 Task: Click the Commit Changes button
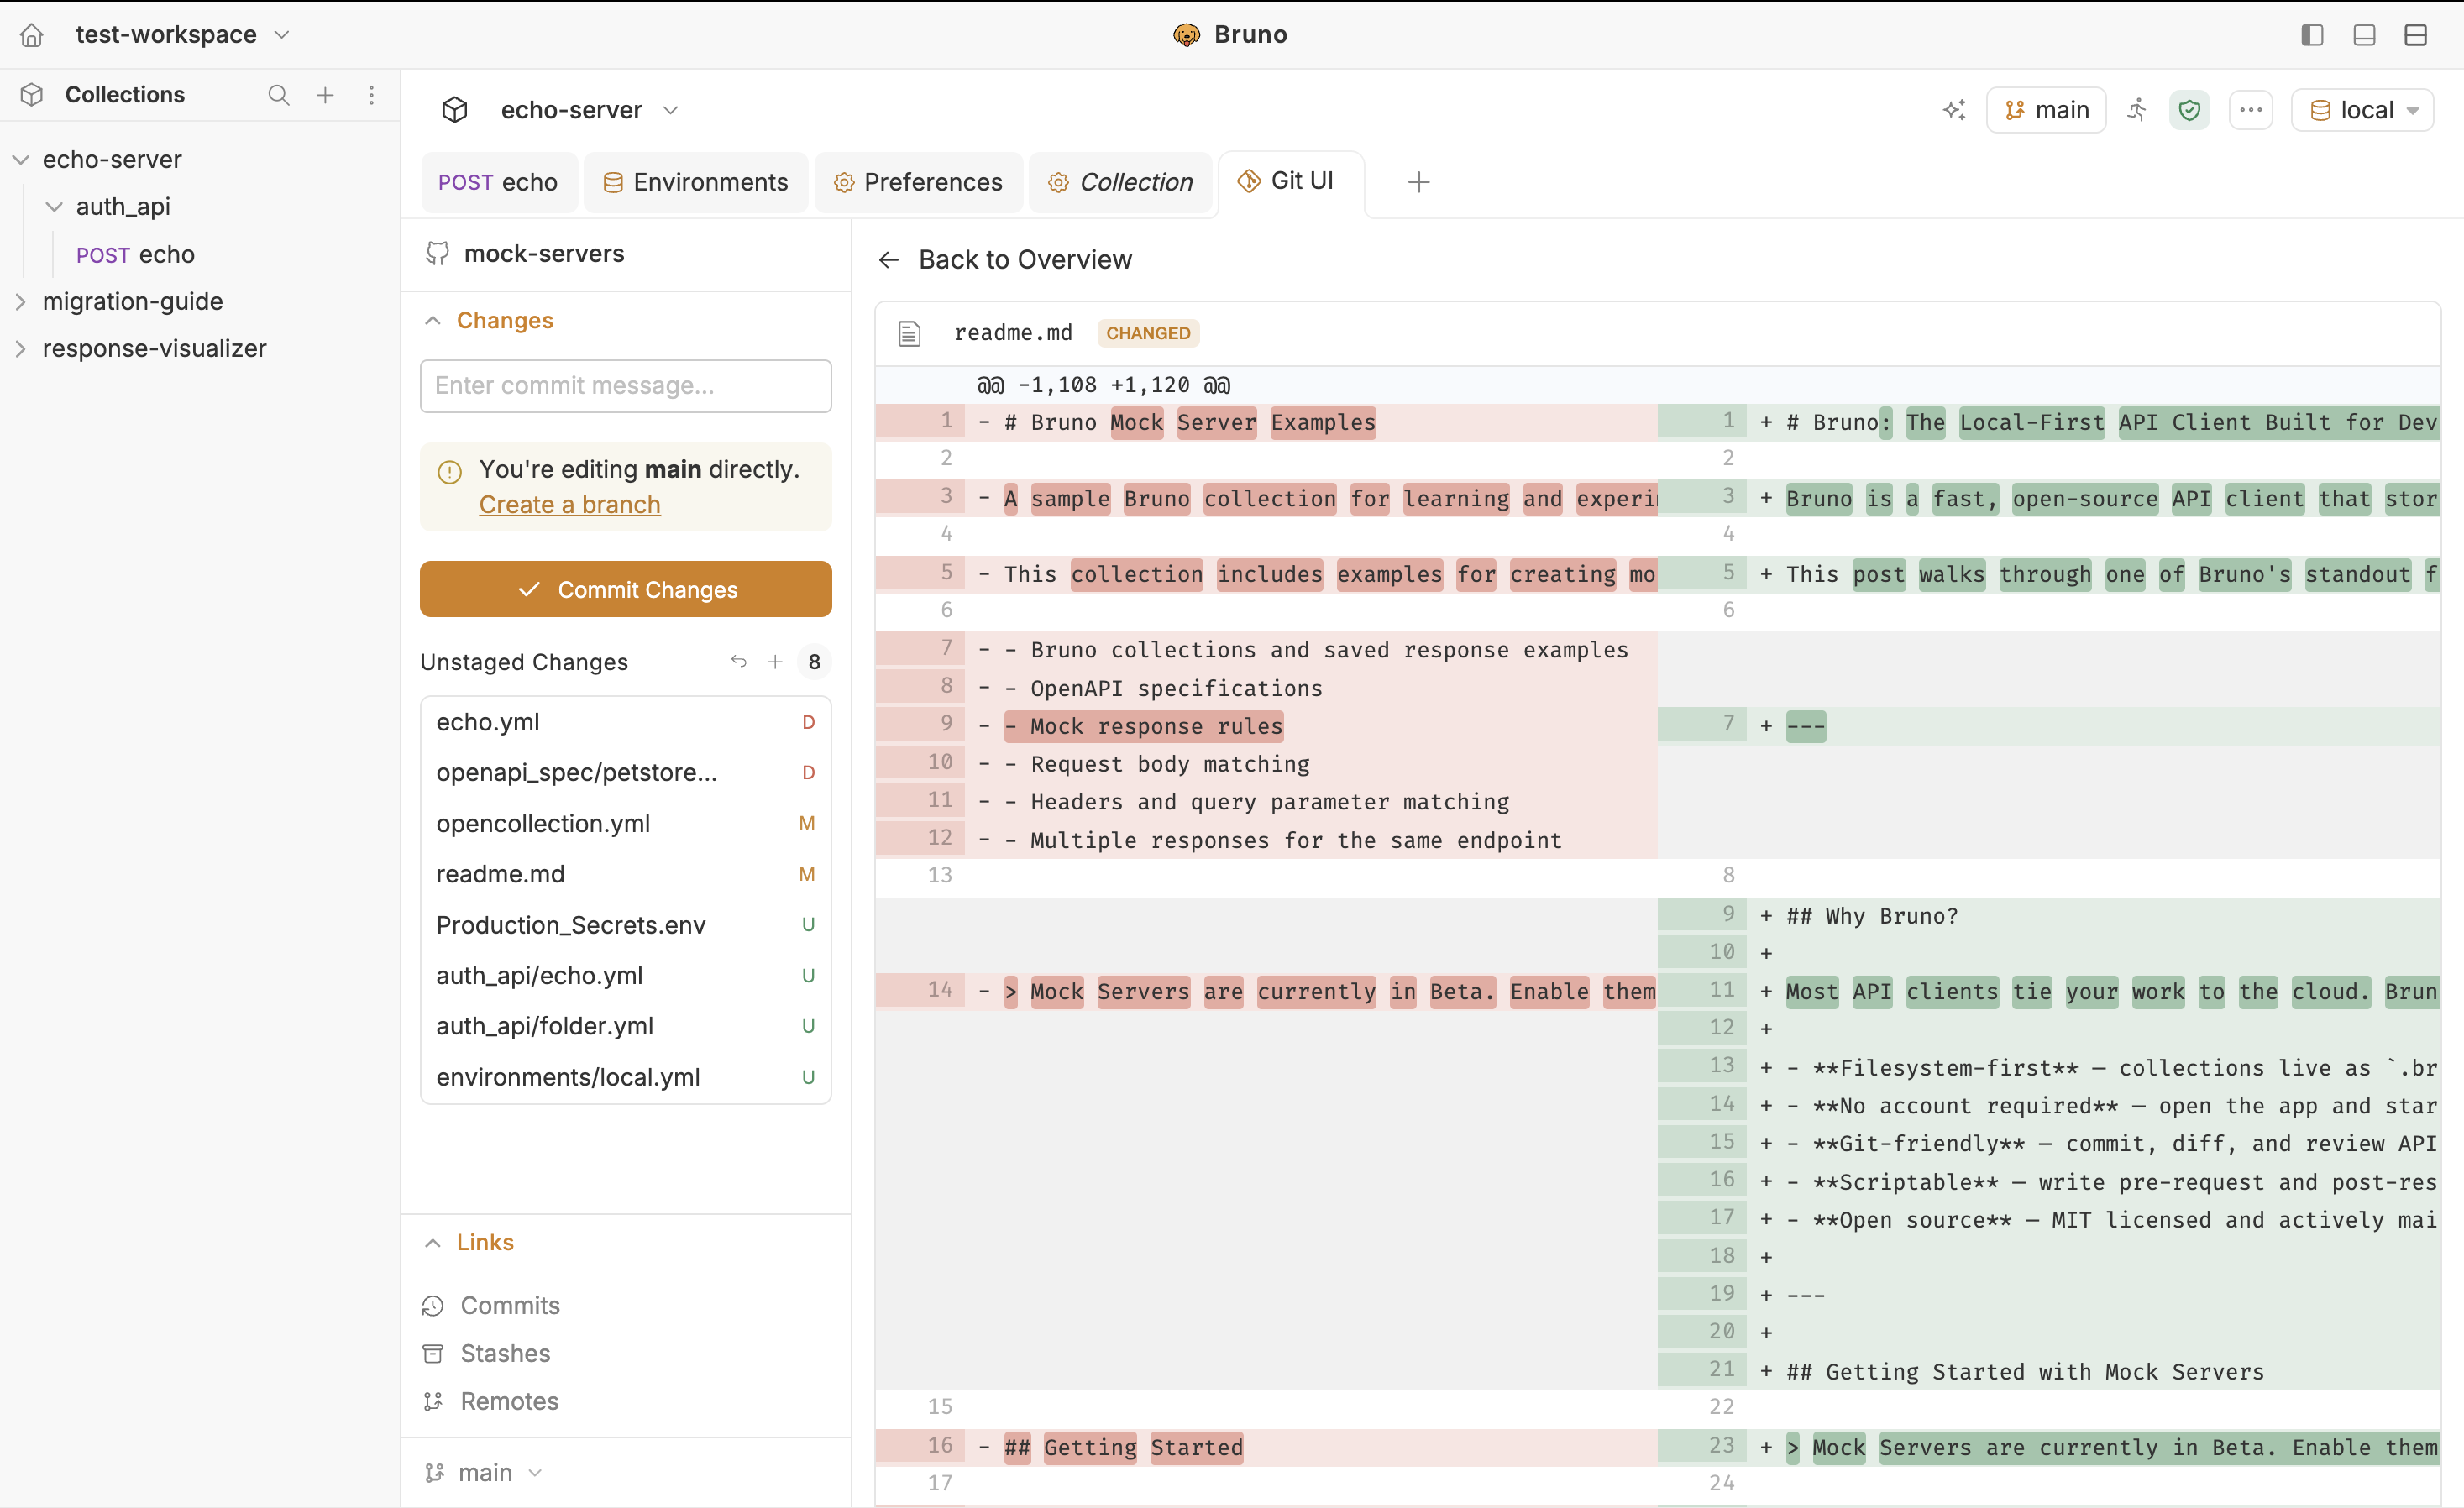[x=626, y=590]
